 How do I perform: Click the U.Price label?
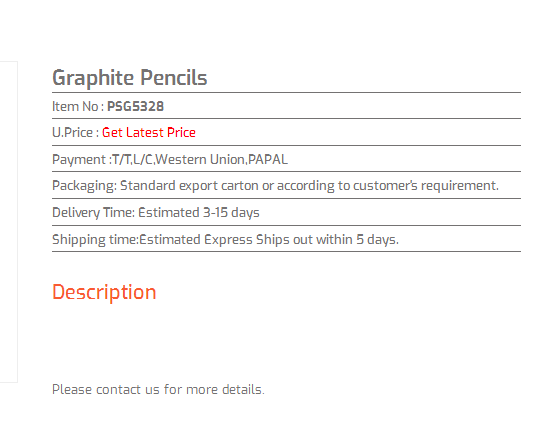coord(75,132)
